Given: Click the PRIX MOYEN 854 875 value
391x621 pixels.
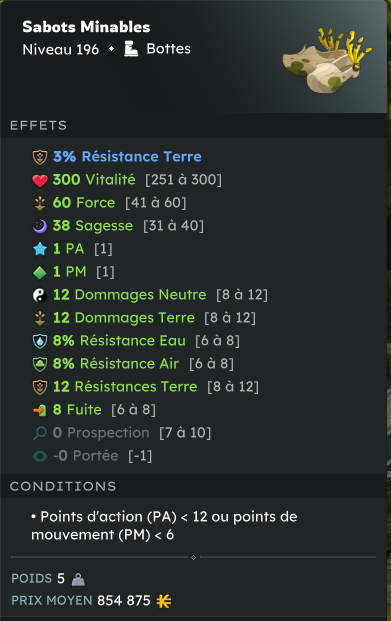Looking at the screenshot, I should click(x=124, y=601).
